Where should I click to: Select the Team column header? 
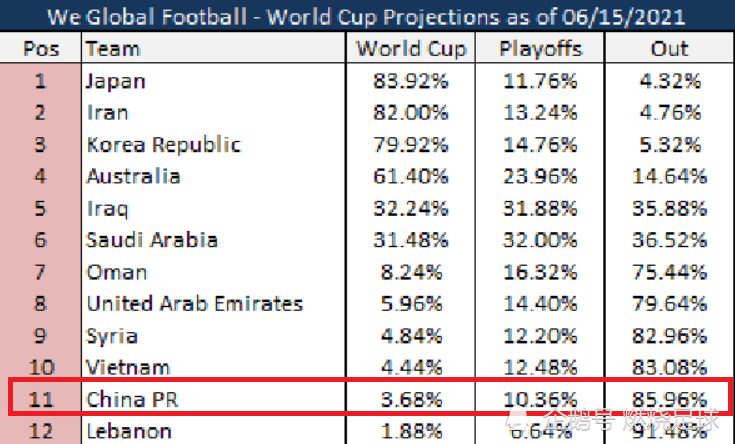213,48
